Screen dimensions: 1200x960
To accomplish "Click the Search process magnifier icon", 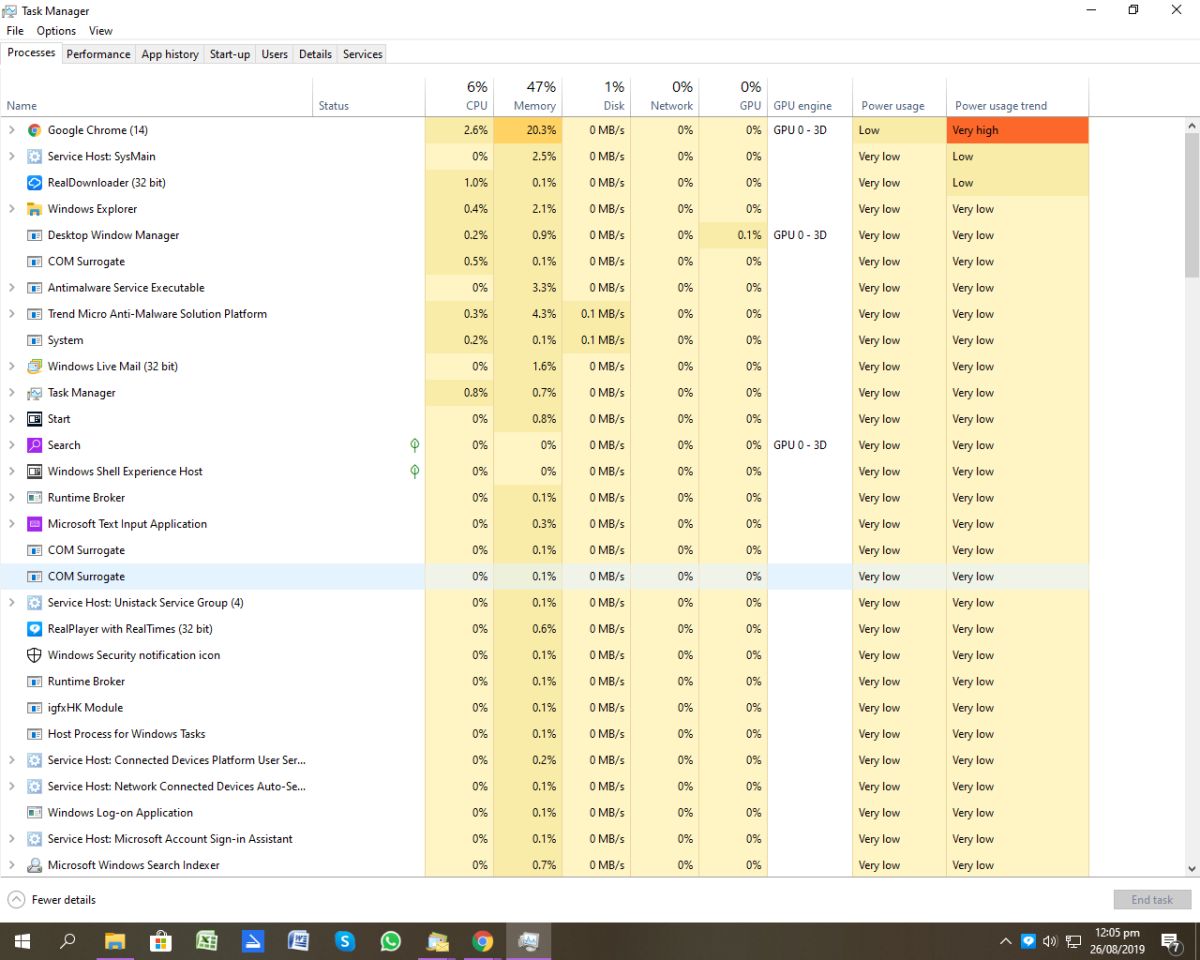I will coord(34,445).
